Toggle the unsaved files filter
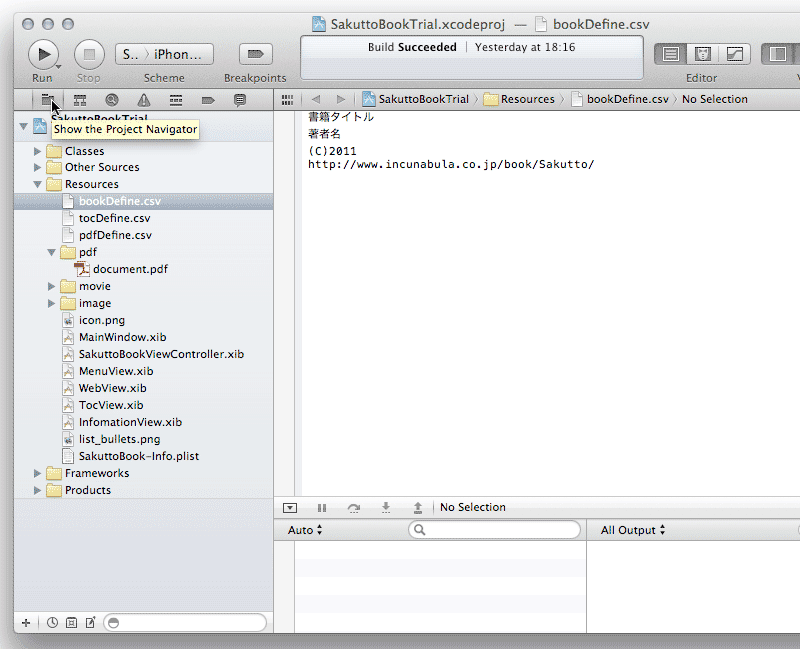This screenshot has width=800, height=649. (91, 622)
